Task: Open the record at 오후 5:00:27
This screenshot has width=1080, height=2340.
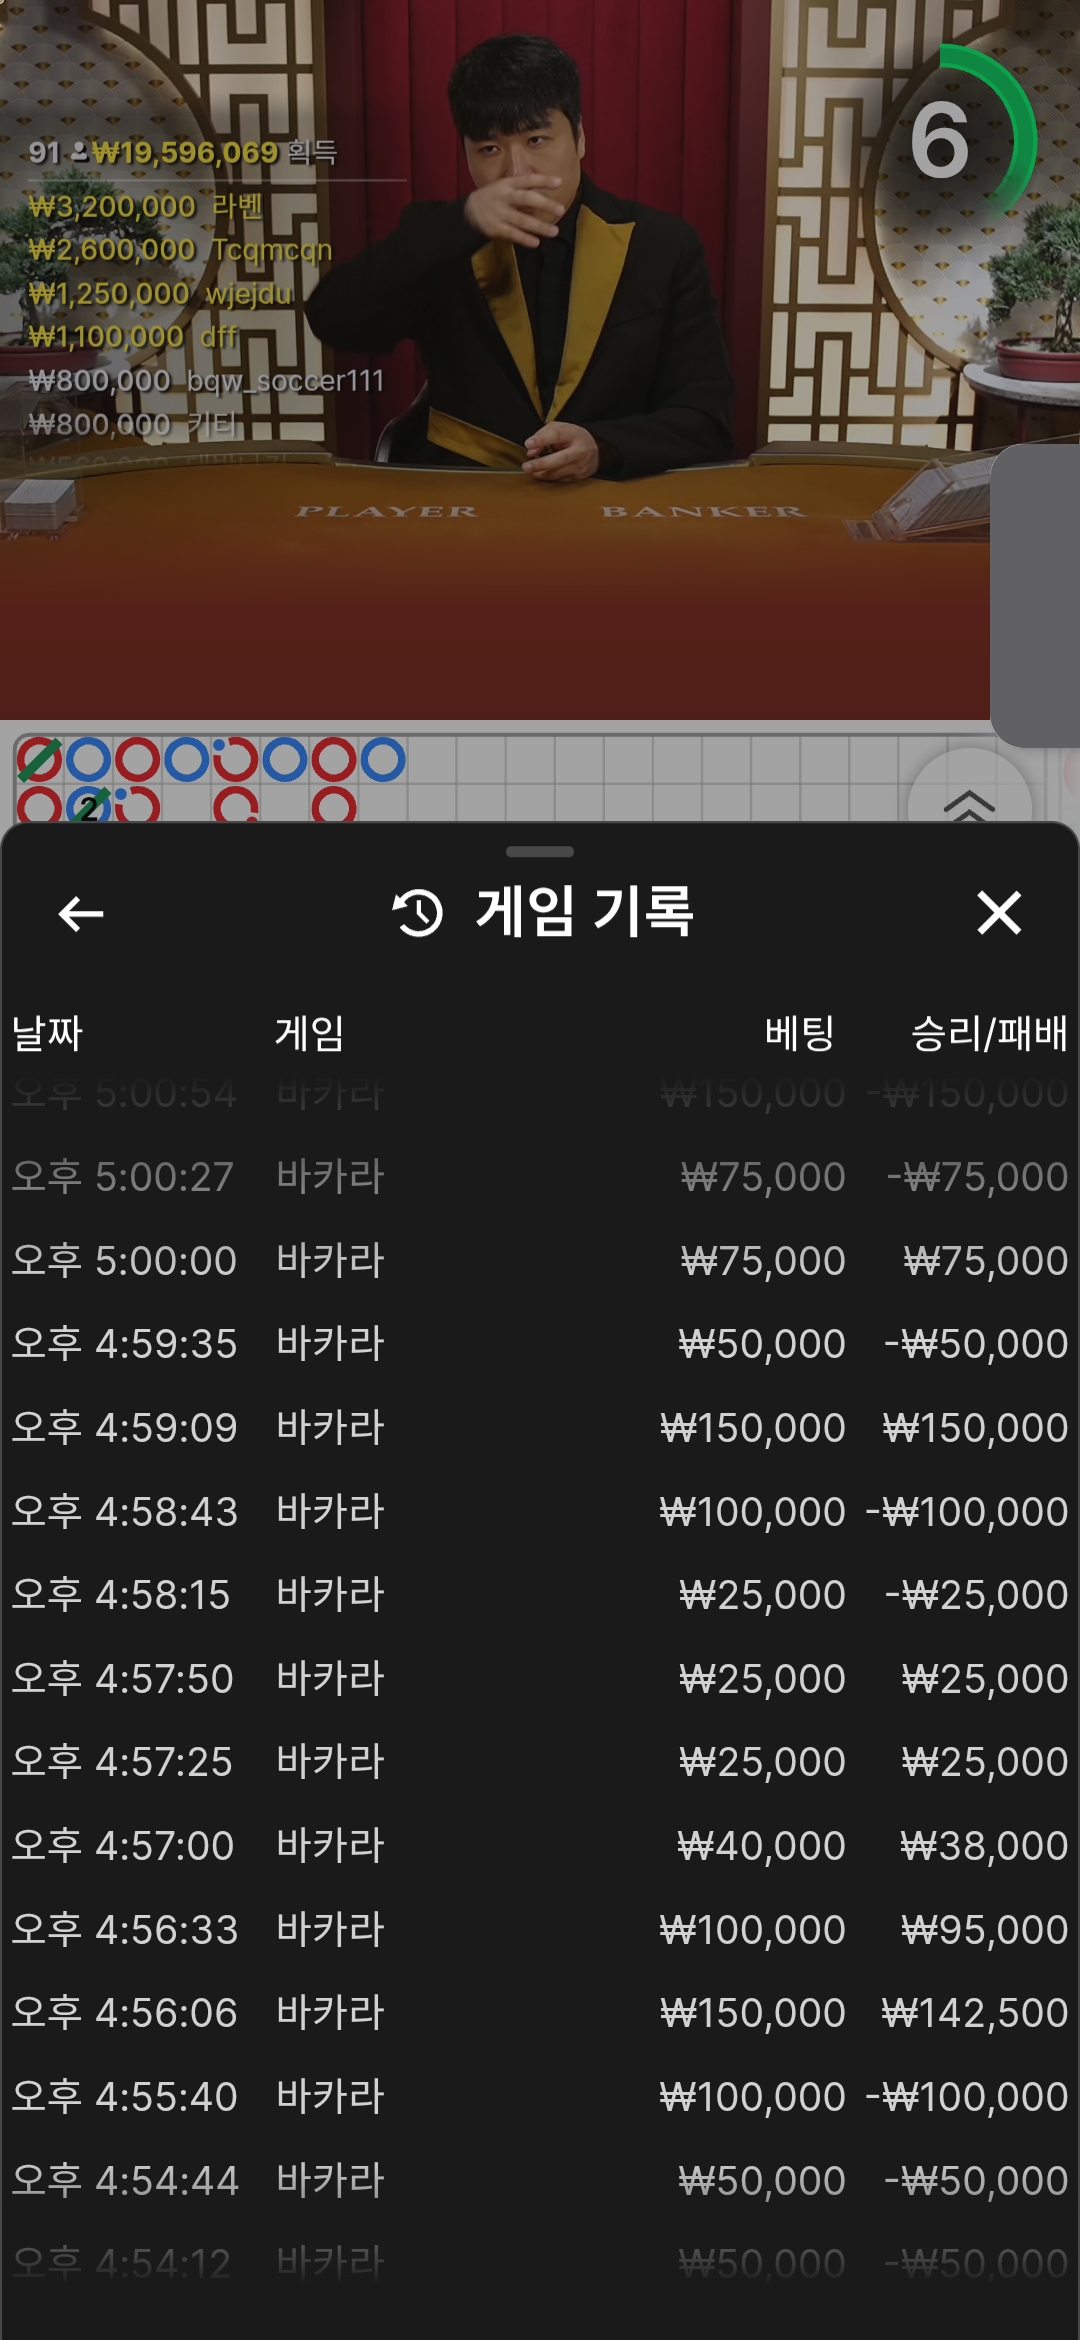Action: pyautogui.click(x=540, y=1177)
